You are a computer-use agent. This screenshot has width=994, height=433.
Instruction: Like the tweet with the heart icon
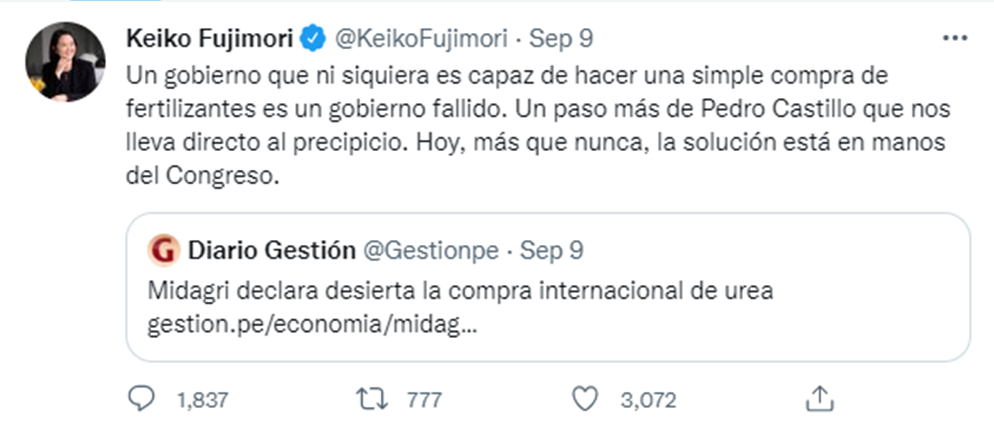point(583,399)
